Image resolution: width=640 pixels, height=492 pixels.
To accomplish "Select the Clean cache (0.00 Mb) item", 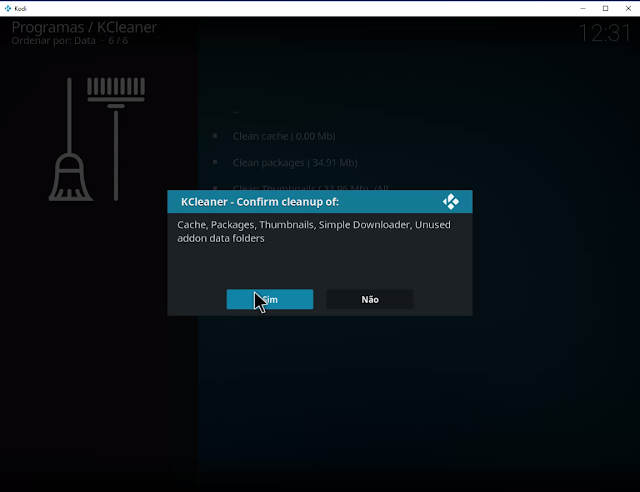I will (x=284, y=136).
